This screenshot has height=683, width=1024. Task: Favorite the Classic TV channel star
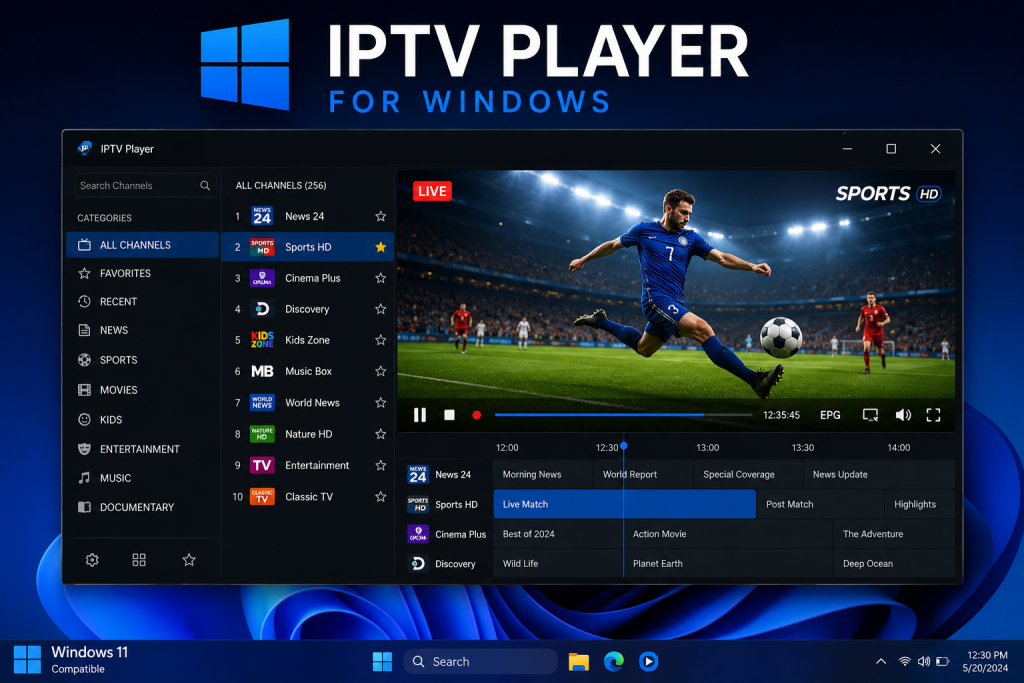(x=381, y=496)
